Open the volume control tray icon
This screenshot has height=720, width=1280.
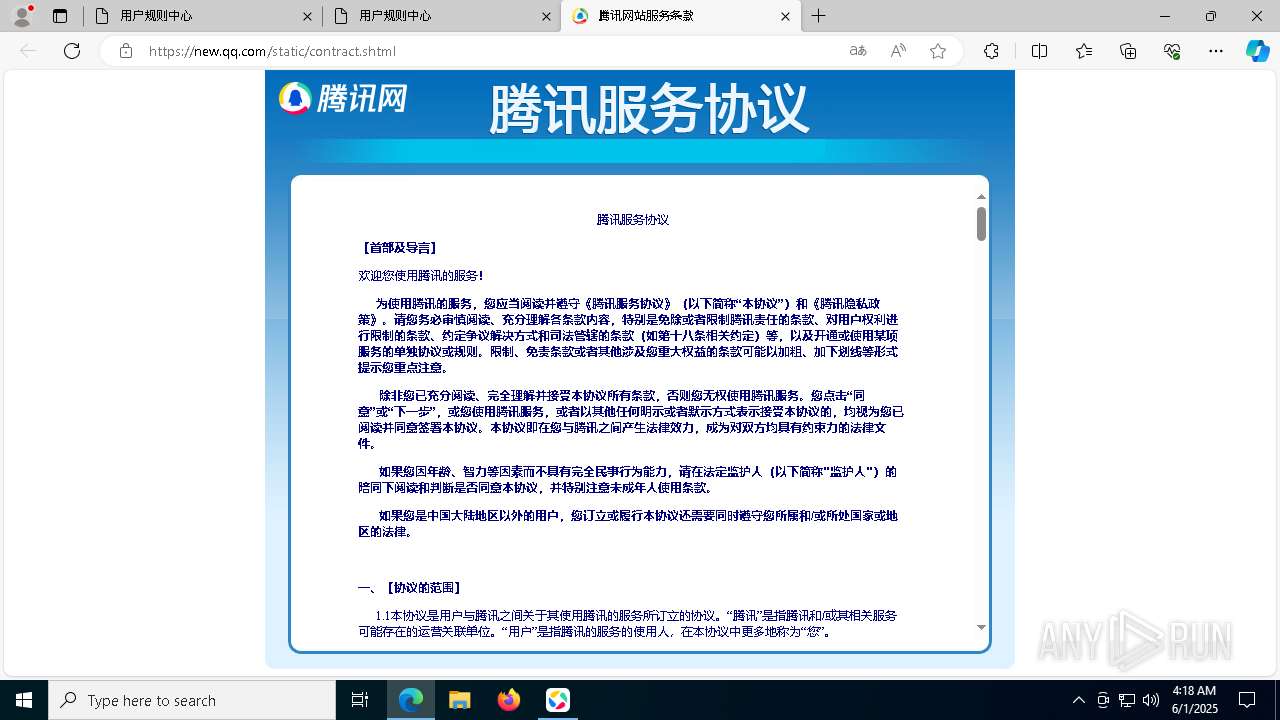pos(1151,700)
